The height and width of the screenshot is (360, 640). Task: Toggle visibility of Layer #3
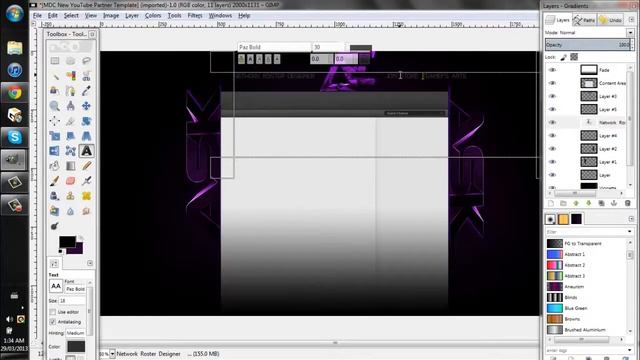[552, 96]
